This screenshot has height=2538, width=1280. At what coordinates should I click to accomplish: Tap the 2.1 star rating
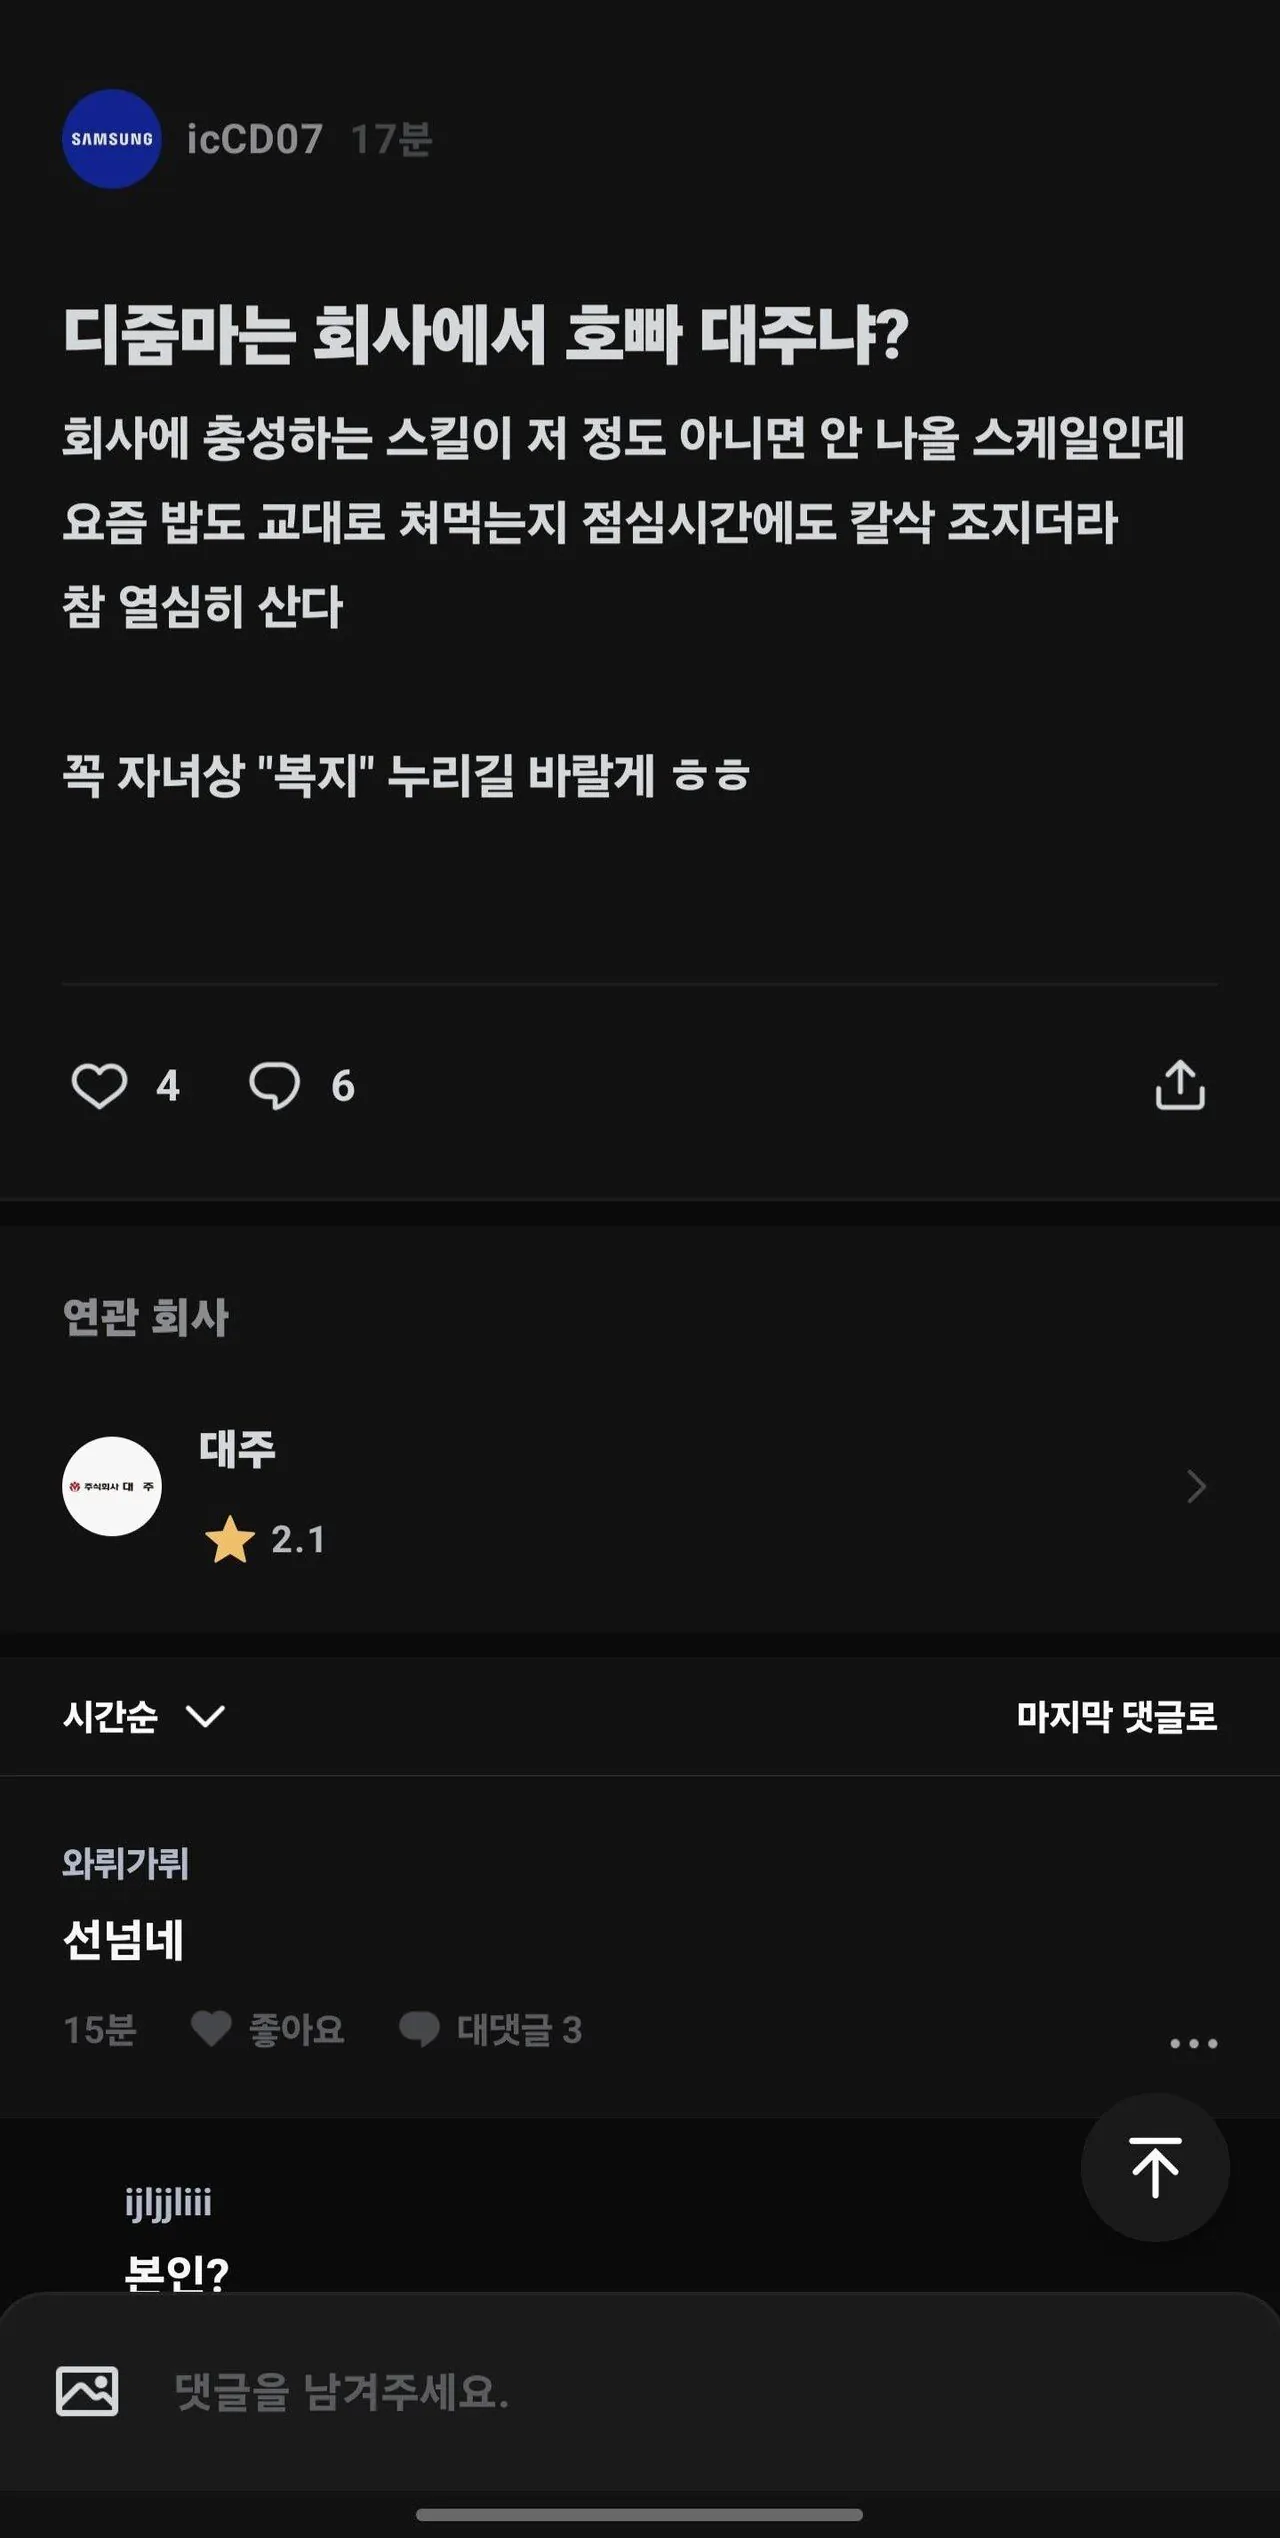(x=265, y=1539)
